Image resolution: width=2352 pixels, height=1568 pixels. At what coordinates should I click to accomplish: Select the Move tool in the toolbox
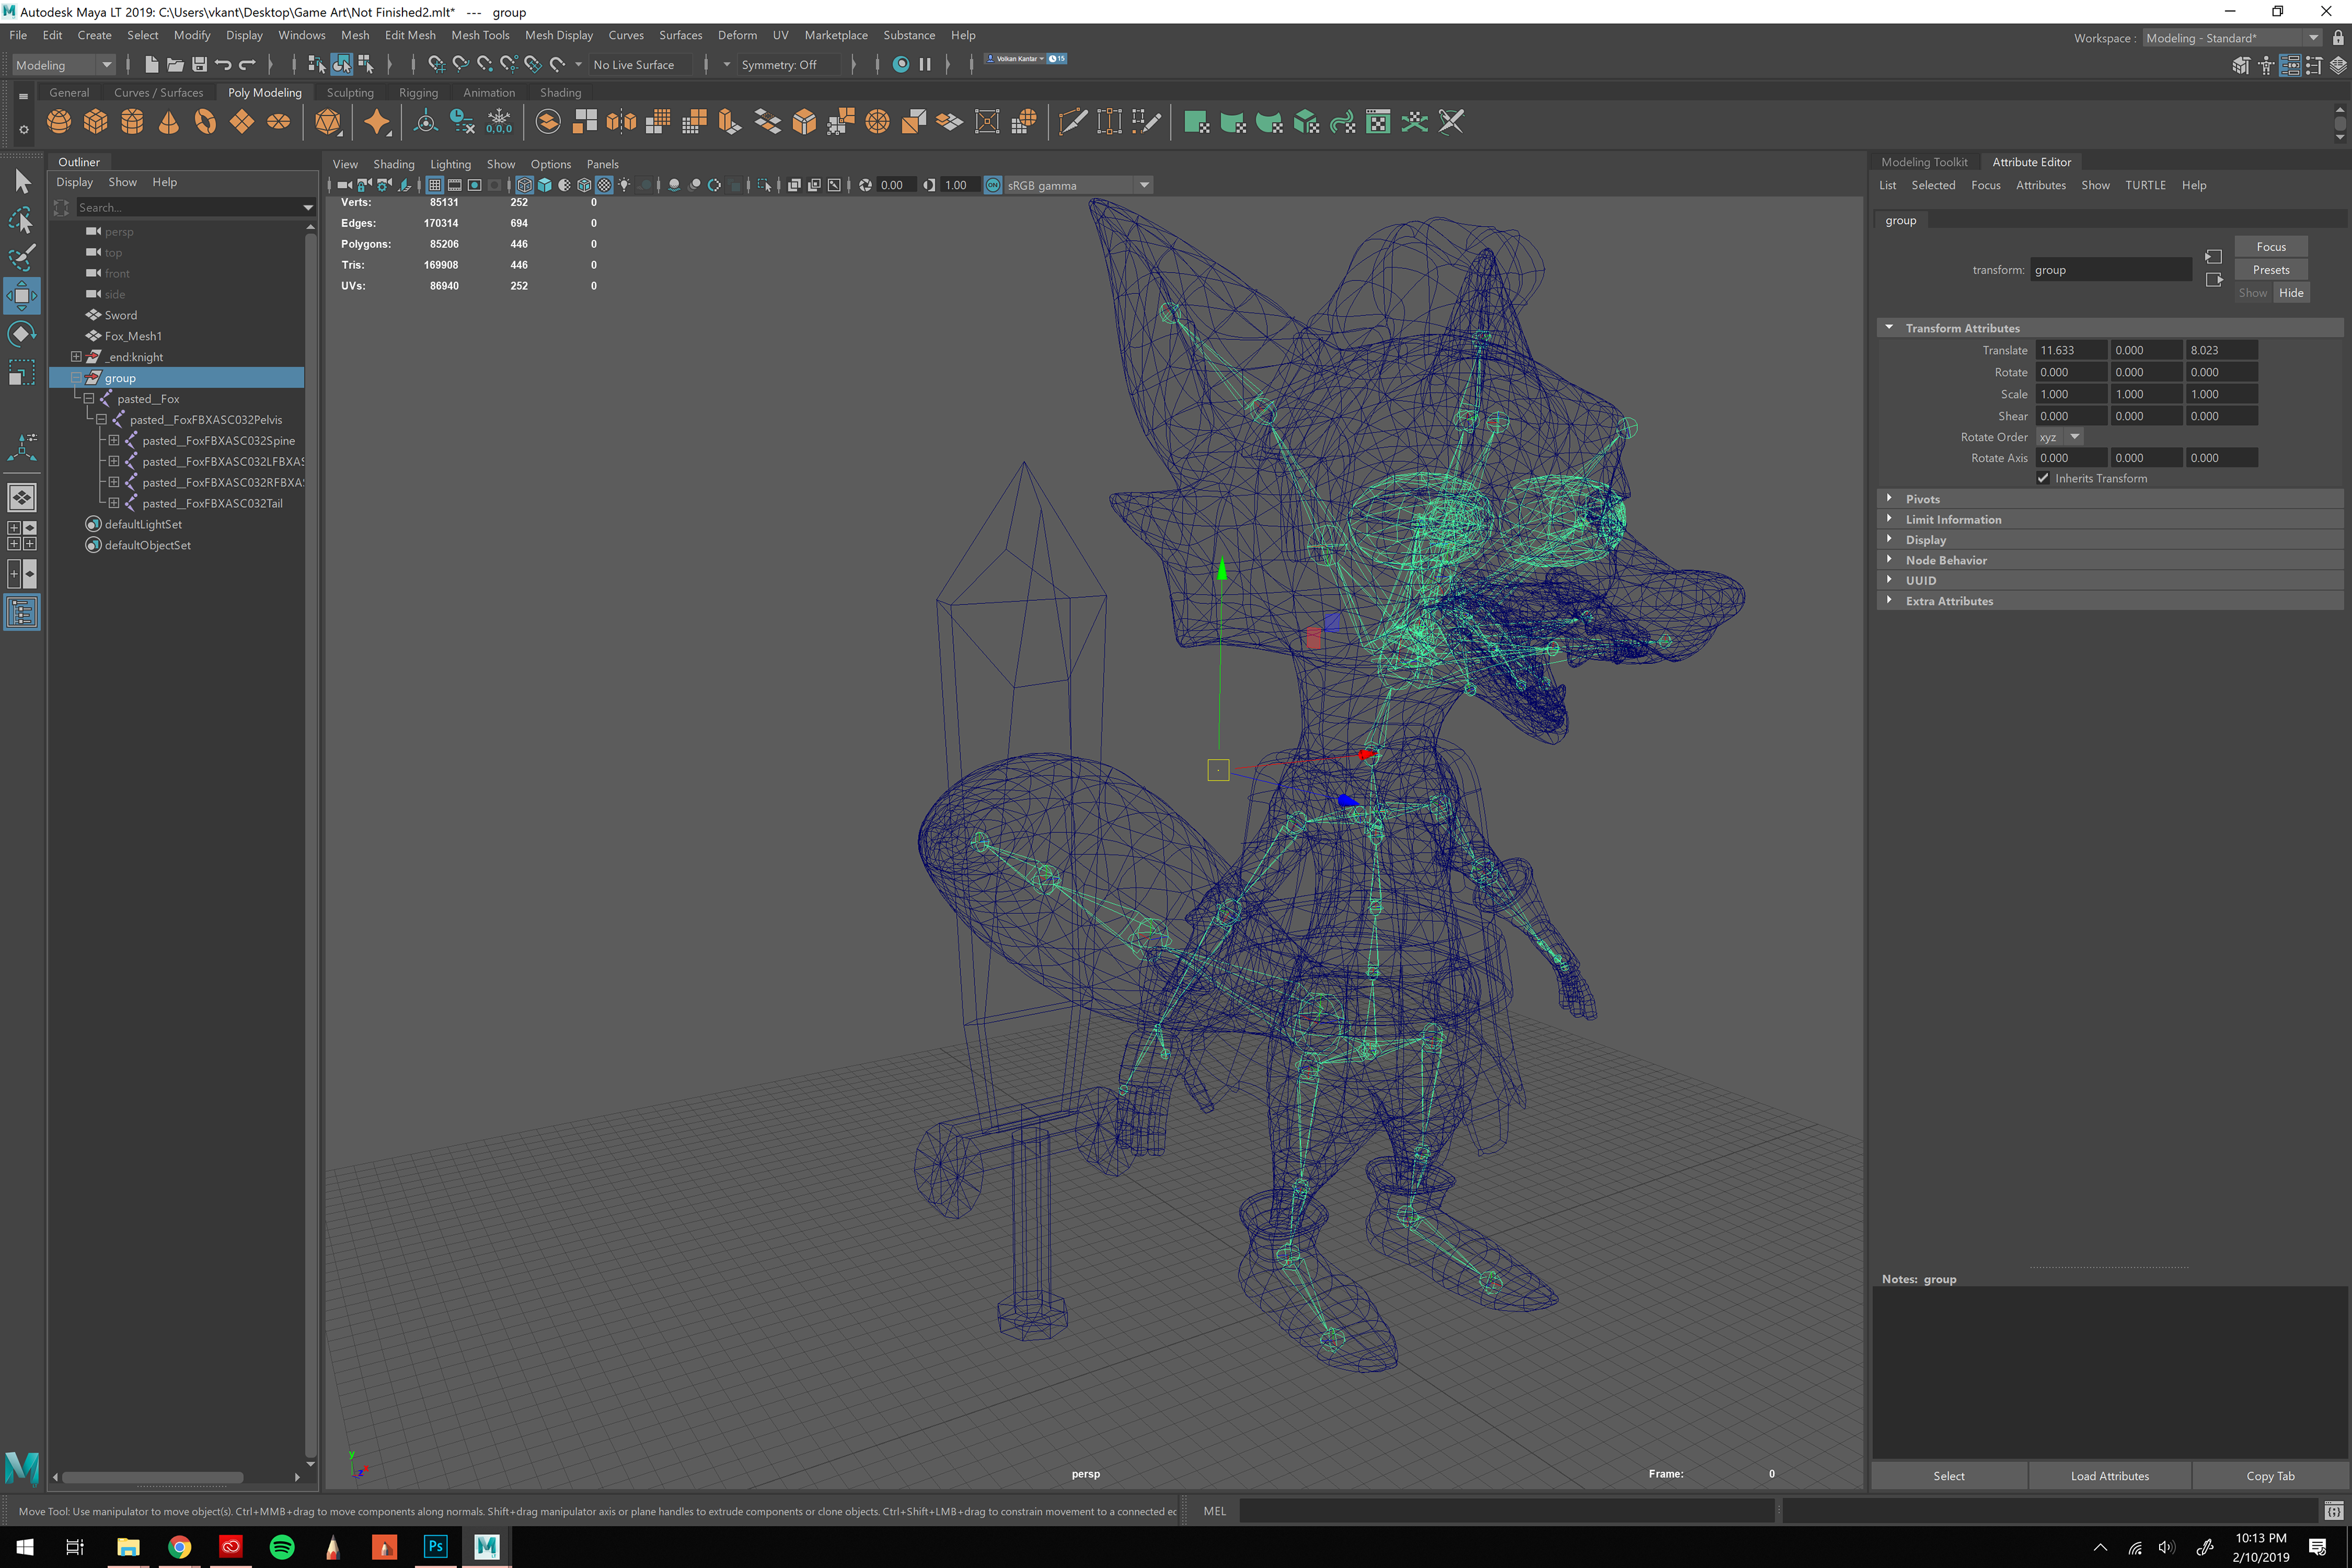[x=22, y=296]
